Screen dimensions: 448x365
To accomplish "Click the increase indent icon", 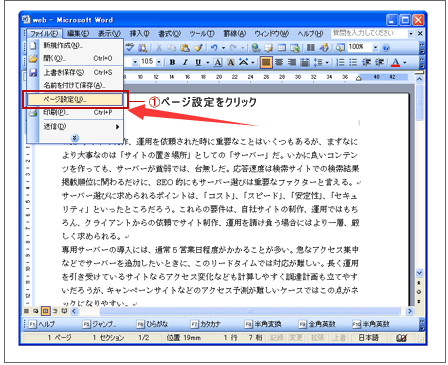I will [379, 62].
